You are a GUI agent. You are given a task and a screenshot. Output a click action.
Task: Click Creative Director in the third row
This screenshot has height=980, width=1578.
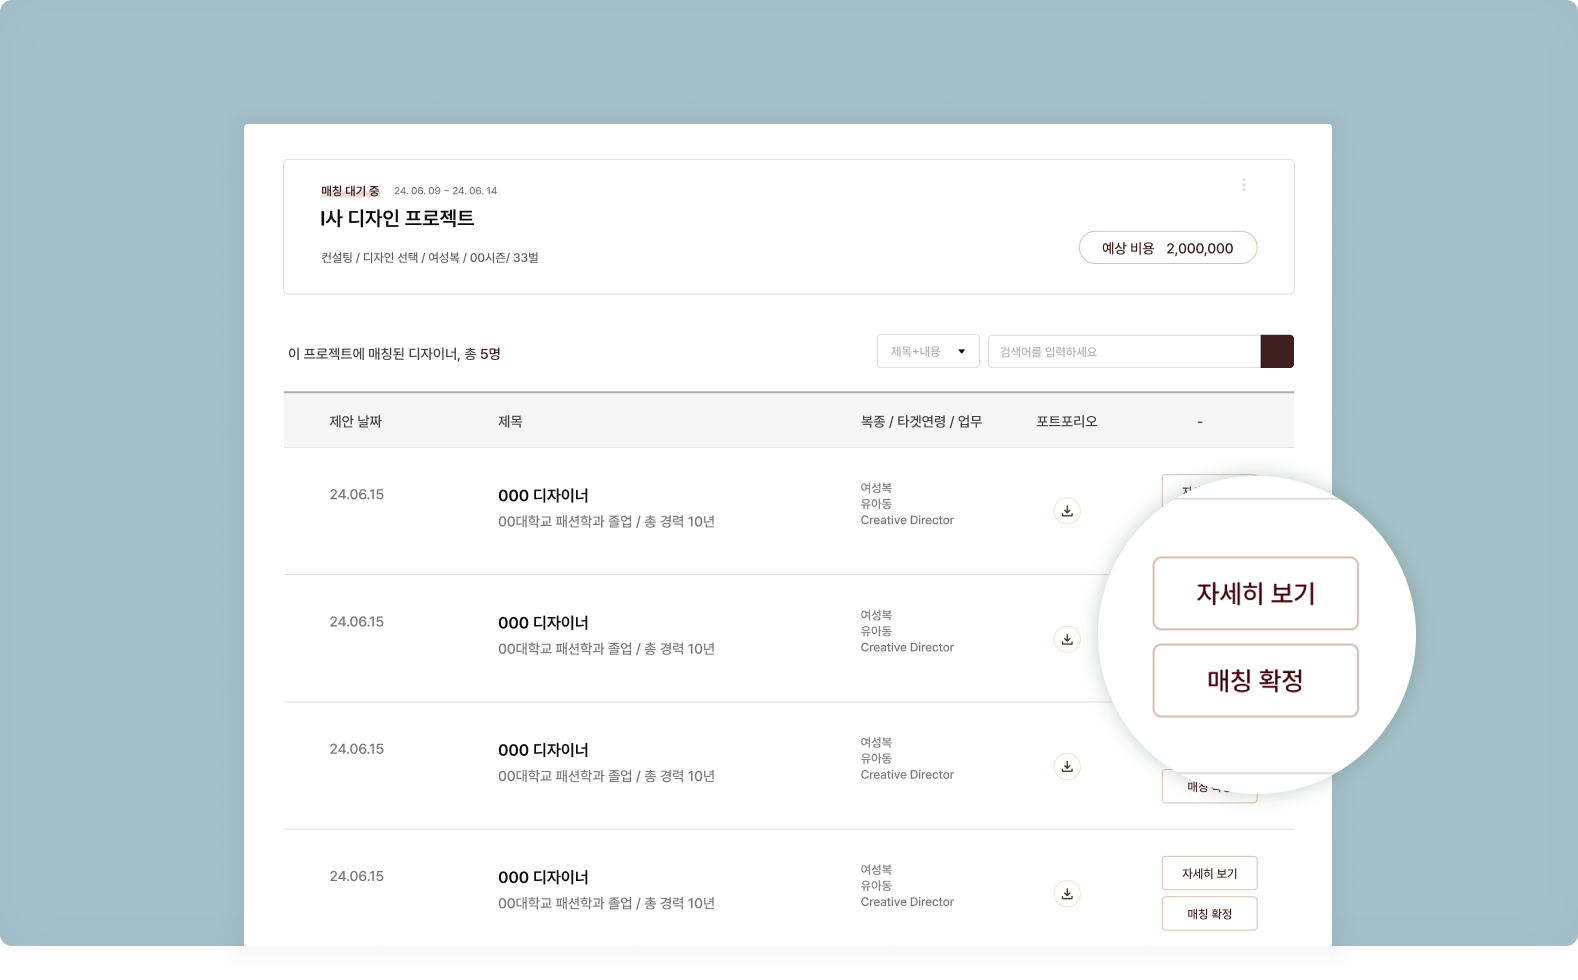(907, 774)
